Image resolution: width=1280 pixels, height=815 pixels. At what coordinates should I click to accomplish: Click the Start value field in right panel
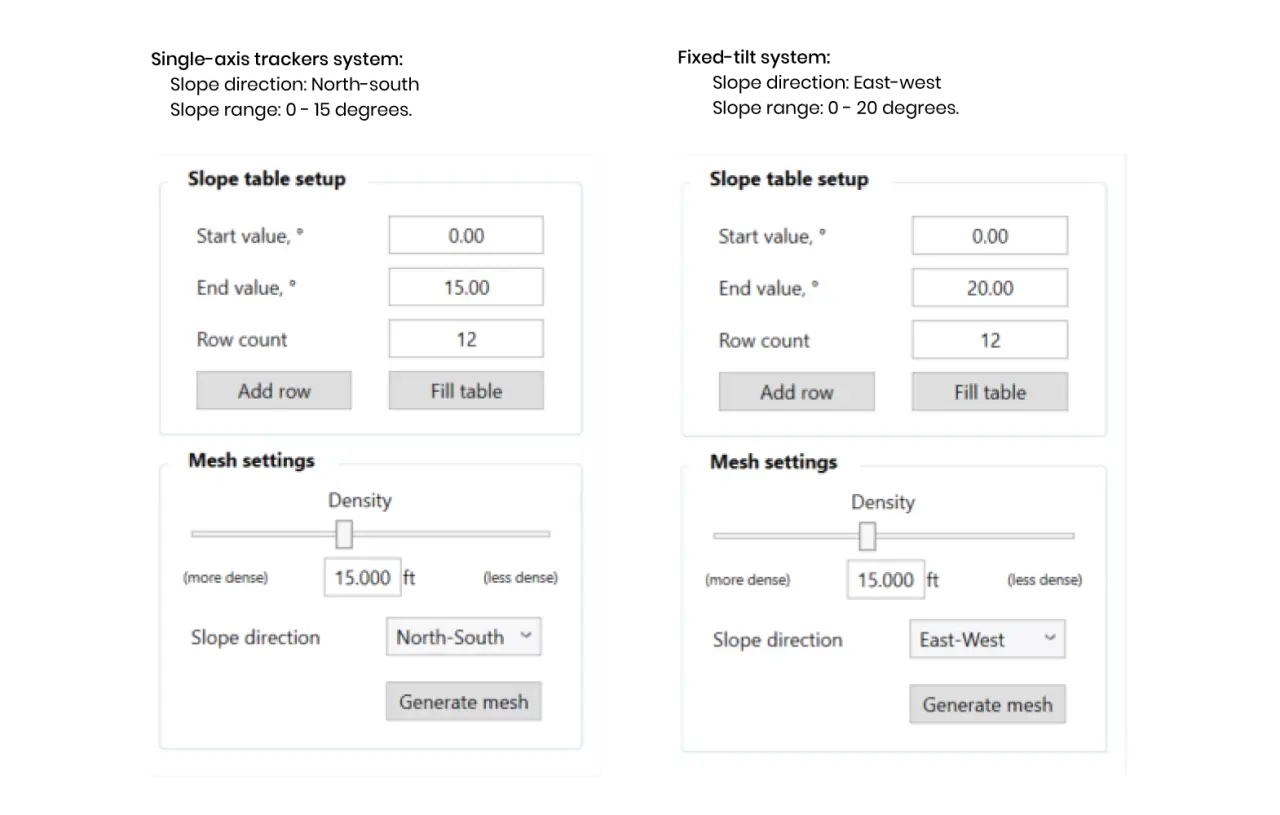click(x=989, y=236)
